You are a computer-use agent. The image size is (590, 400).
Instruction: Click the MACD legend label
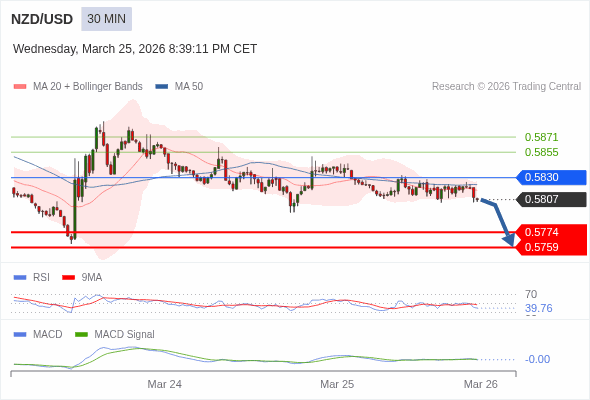pyautogui.click(x=47, y=335)
